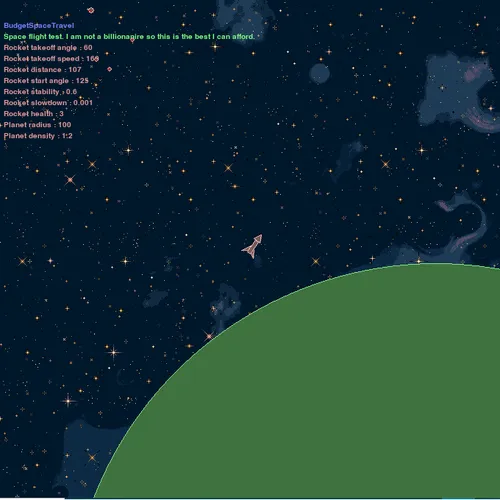Select the Rocket takeoff speed parameter
The width and height of the screenshot is (500, 500).
[x=51, y=59]
